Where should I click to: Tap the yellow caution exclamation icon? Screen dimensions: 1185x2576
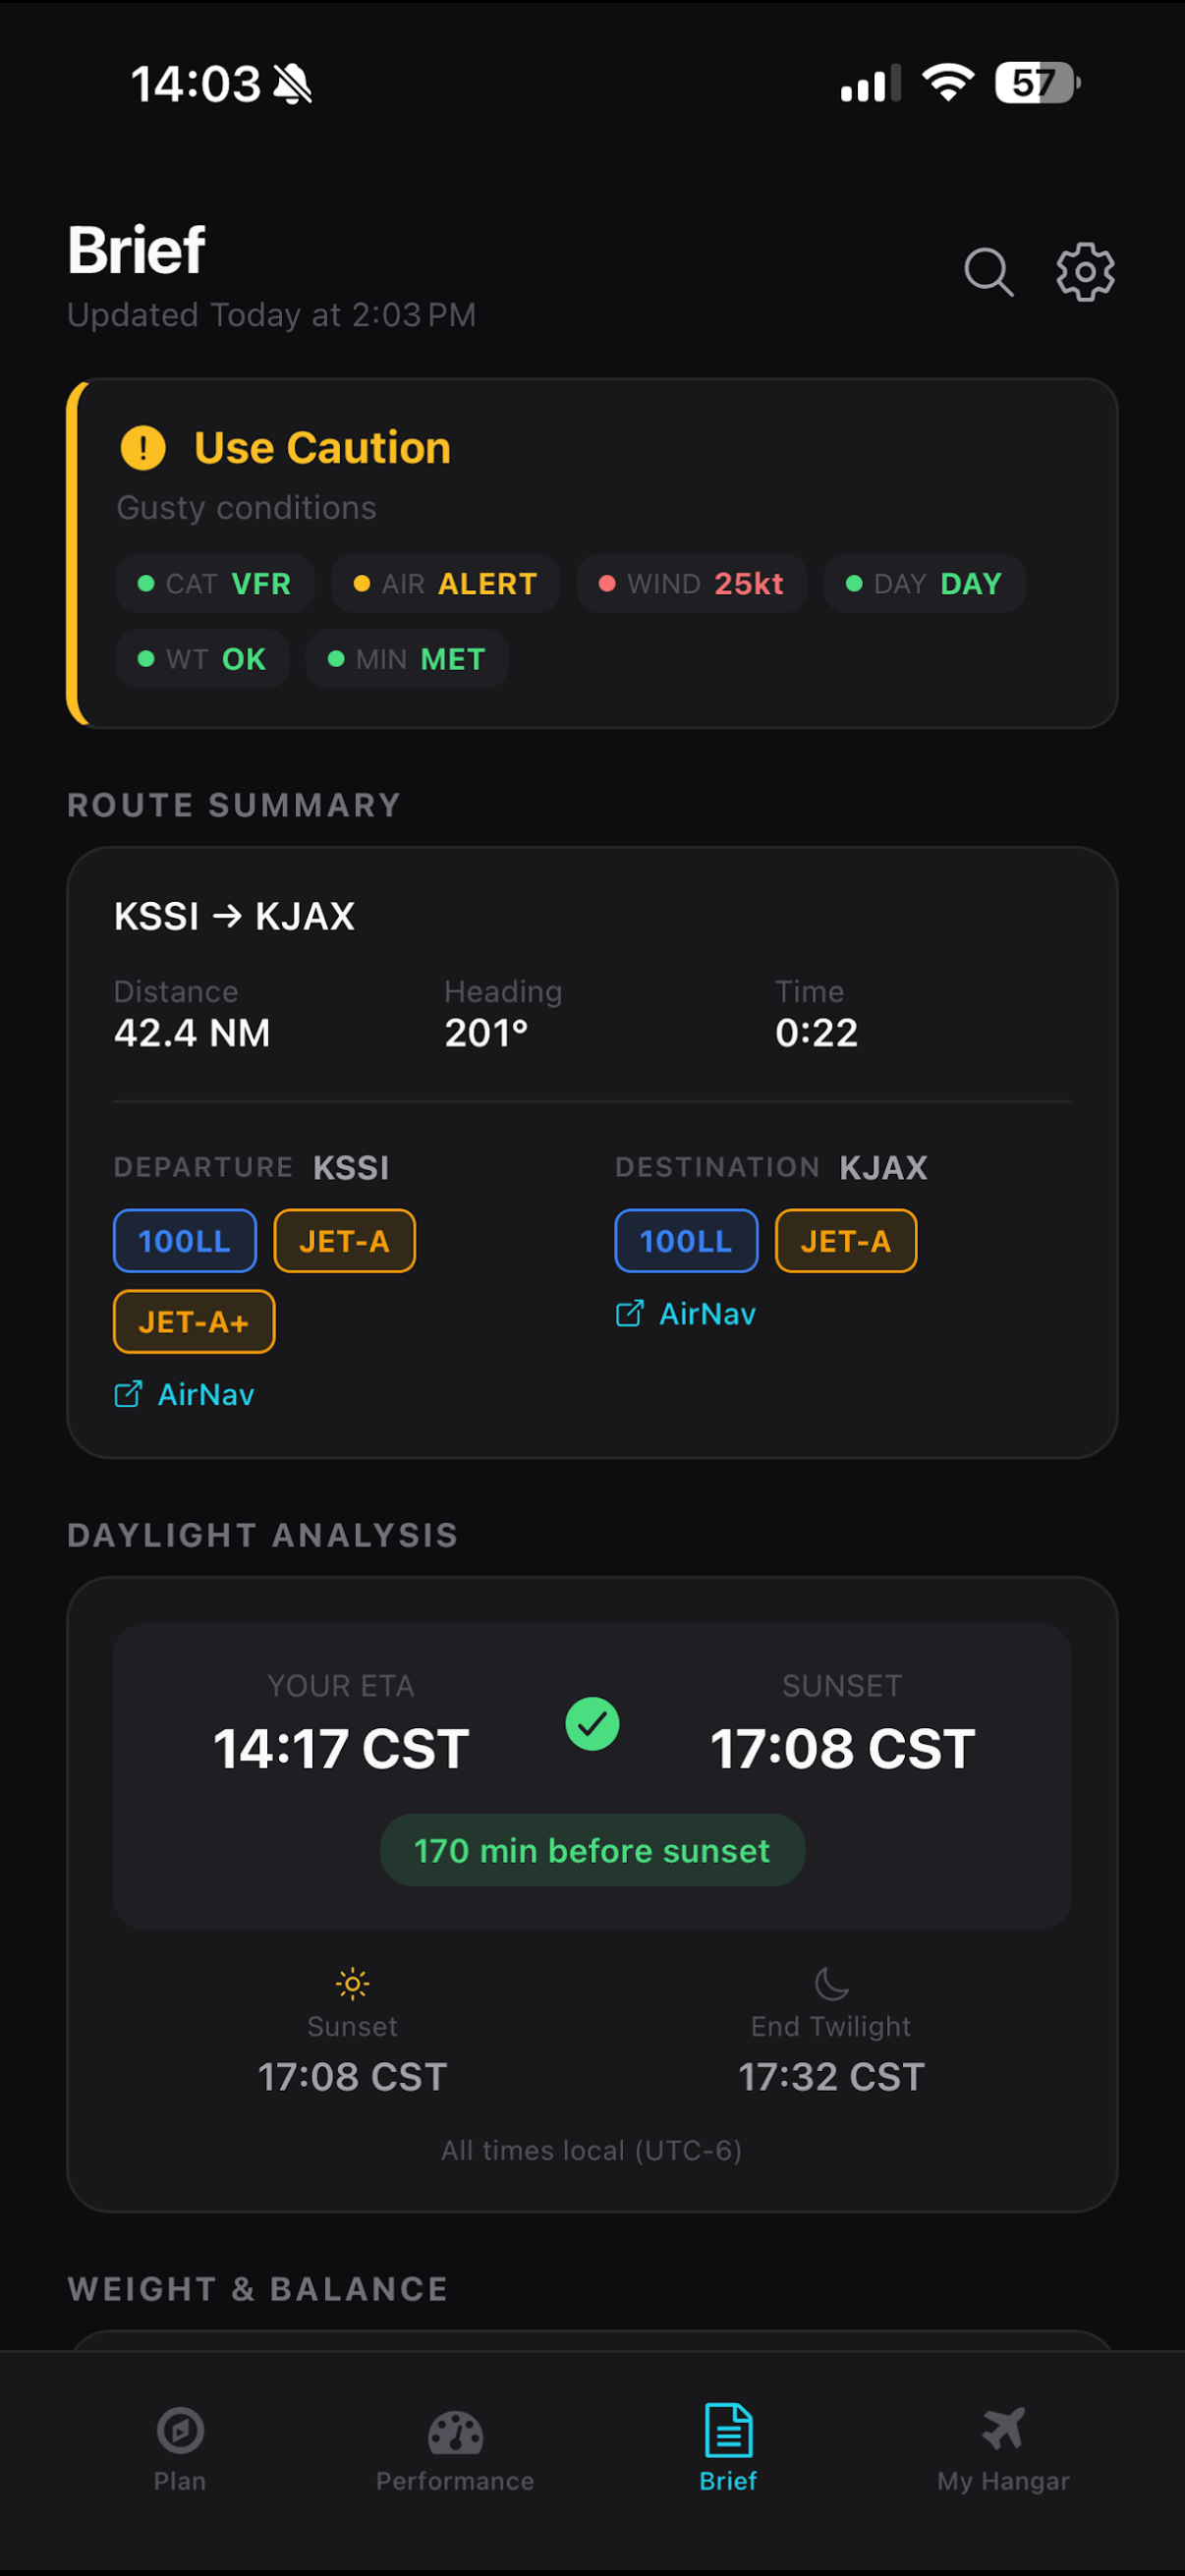tap(143, 448)
